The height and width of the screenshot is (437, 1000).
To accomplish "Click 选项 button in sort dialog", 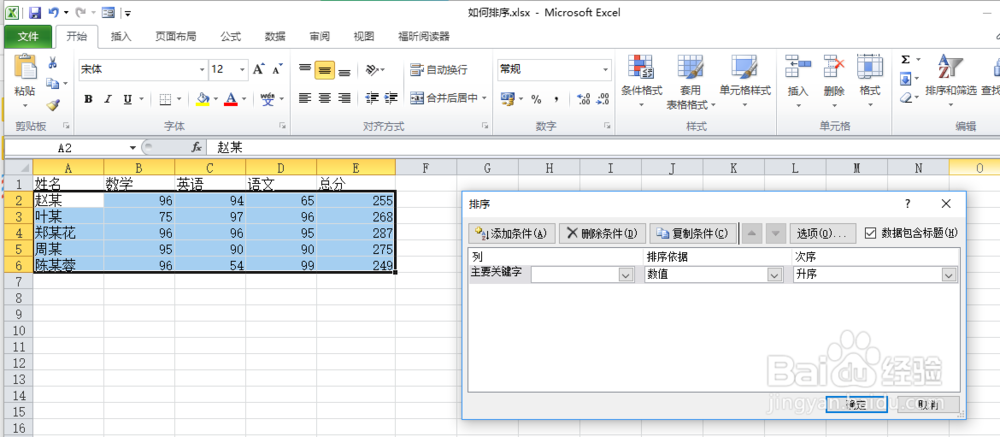I will [x=822, y=233].
